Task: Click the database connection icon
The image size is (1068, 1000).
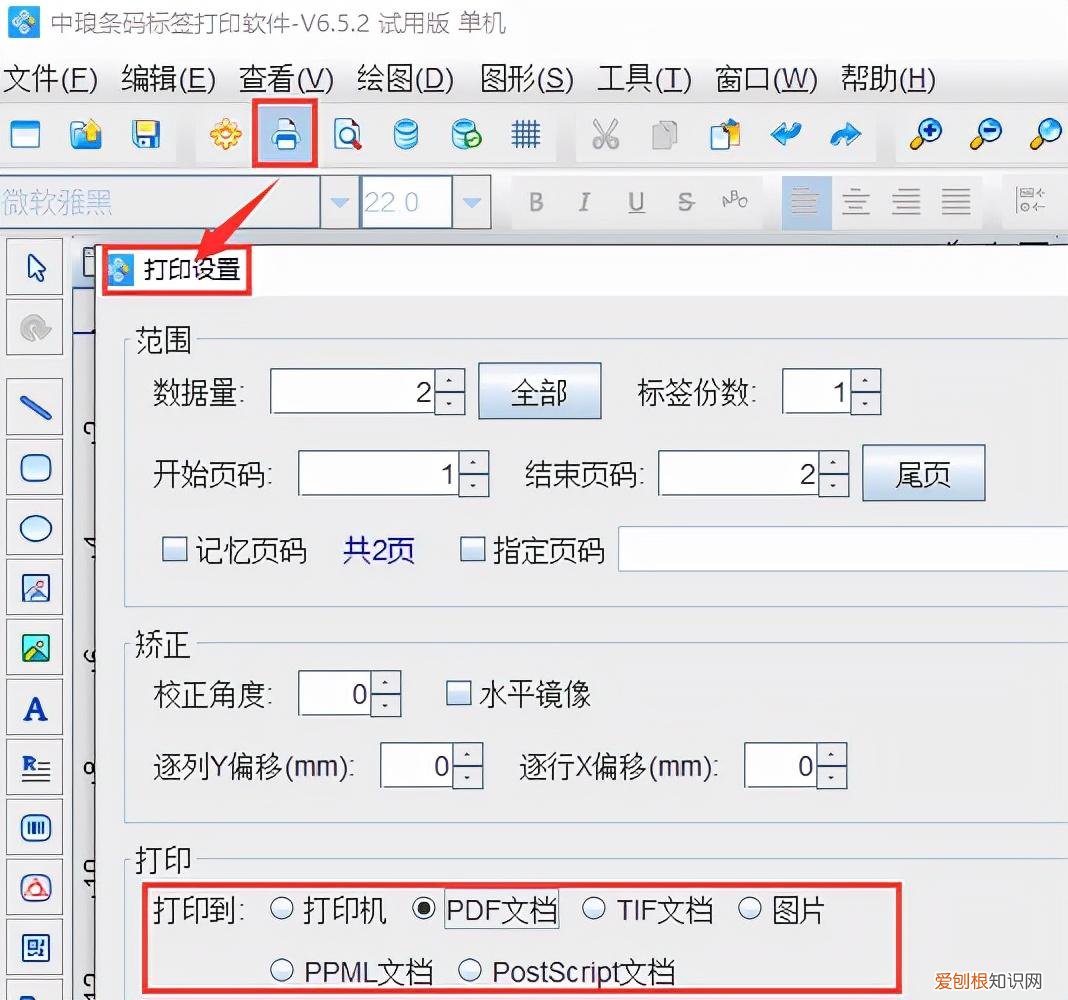Action: tap(406, 135)
